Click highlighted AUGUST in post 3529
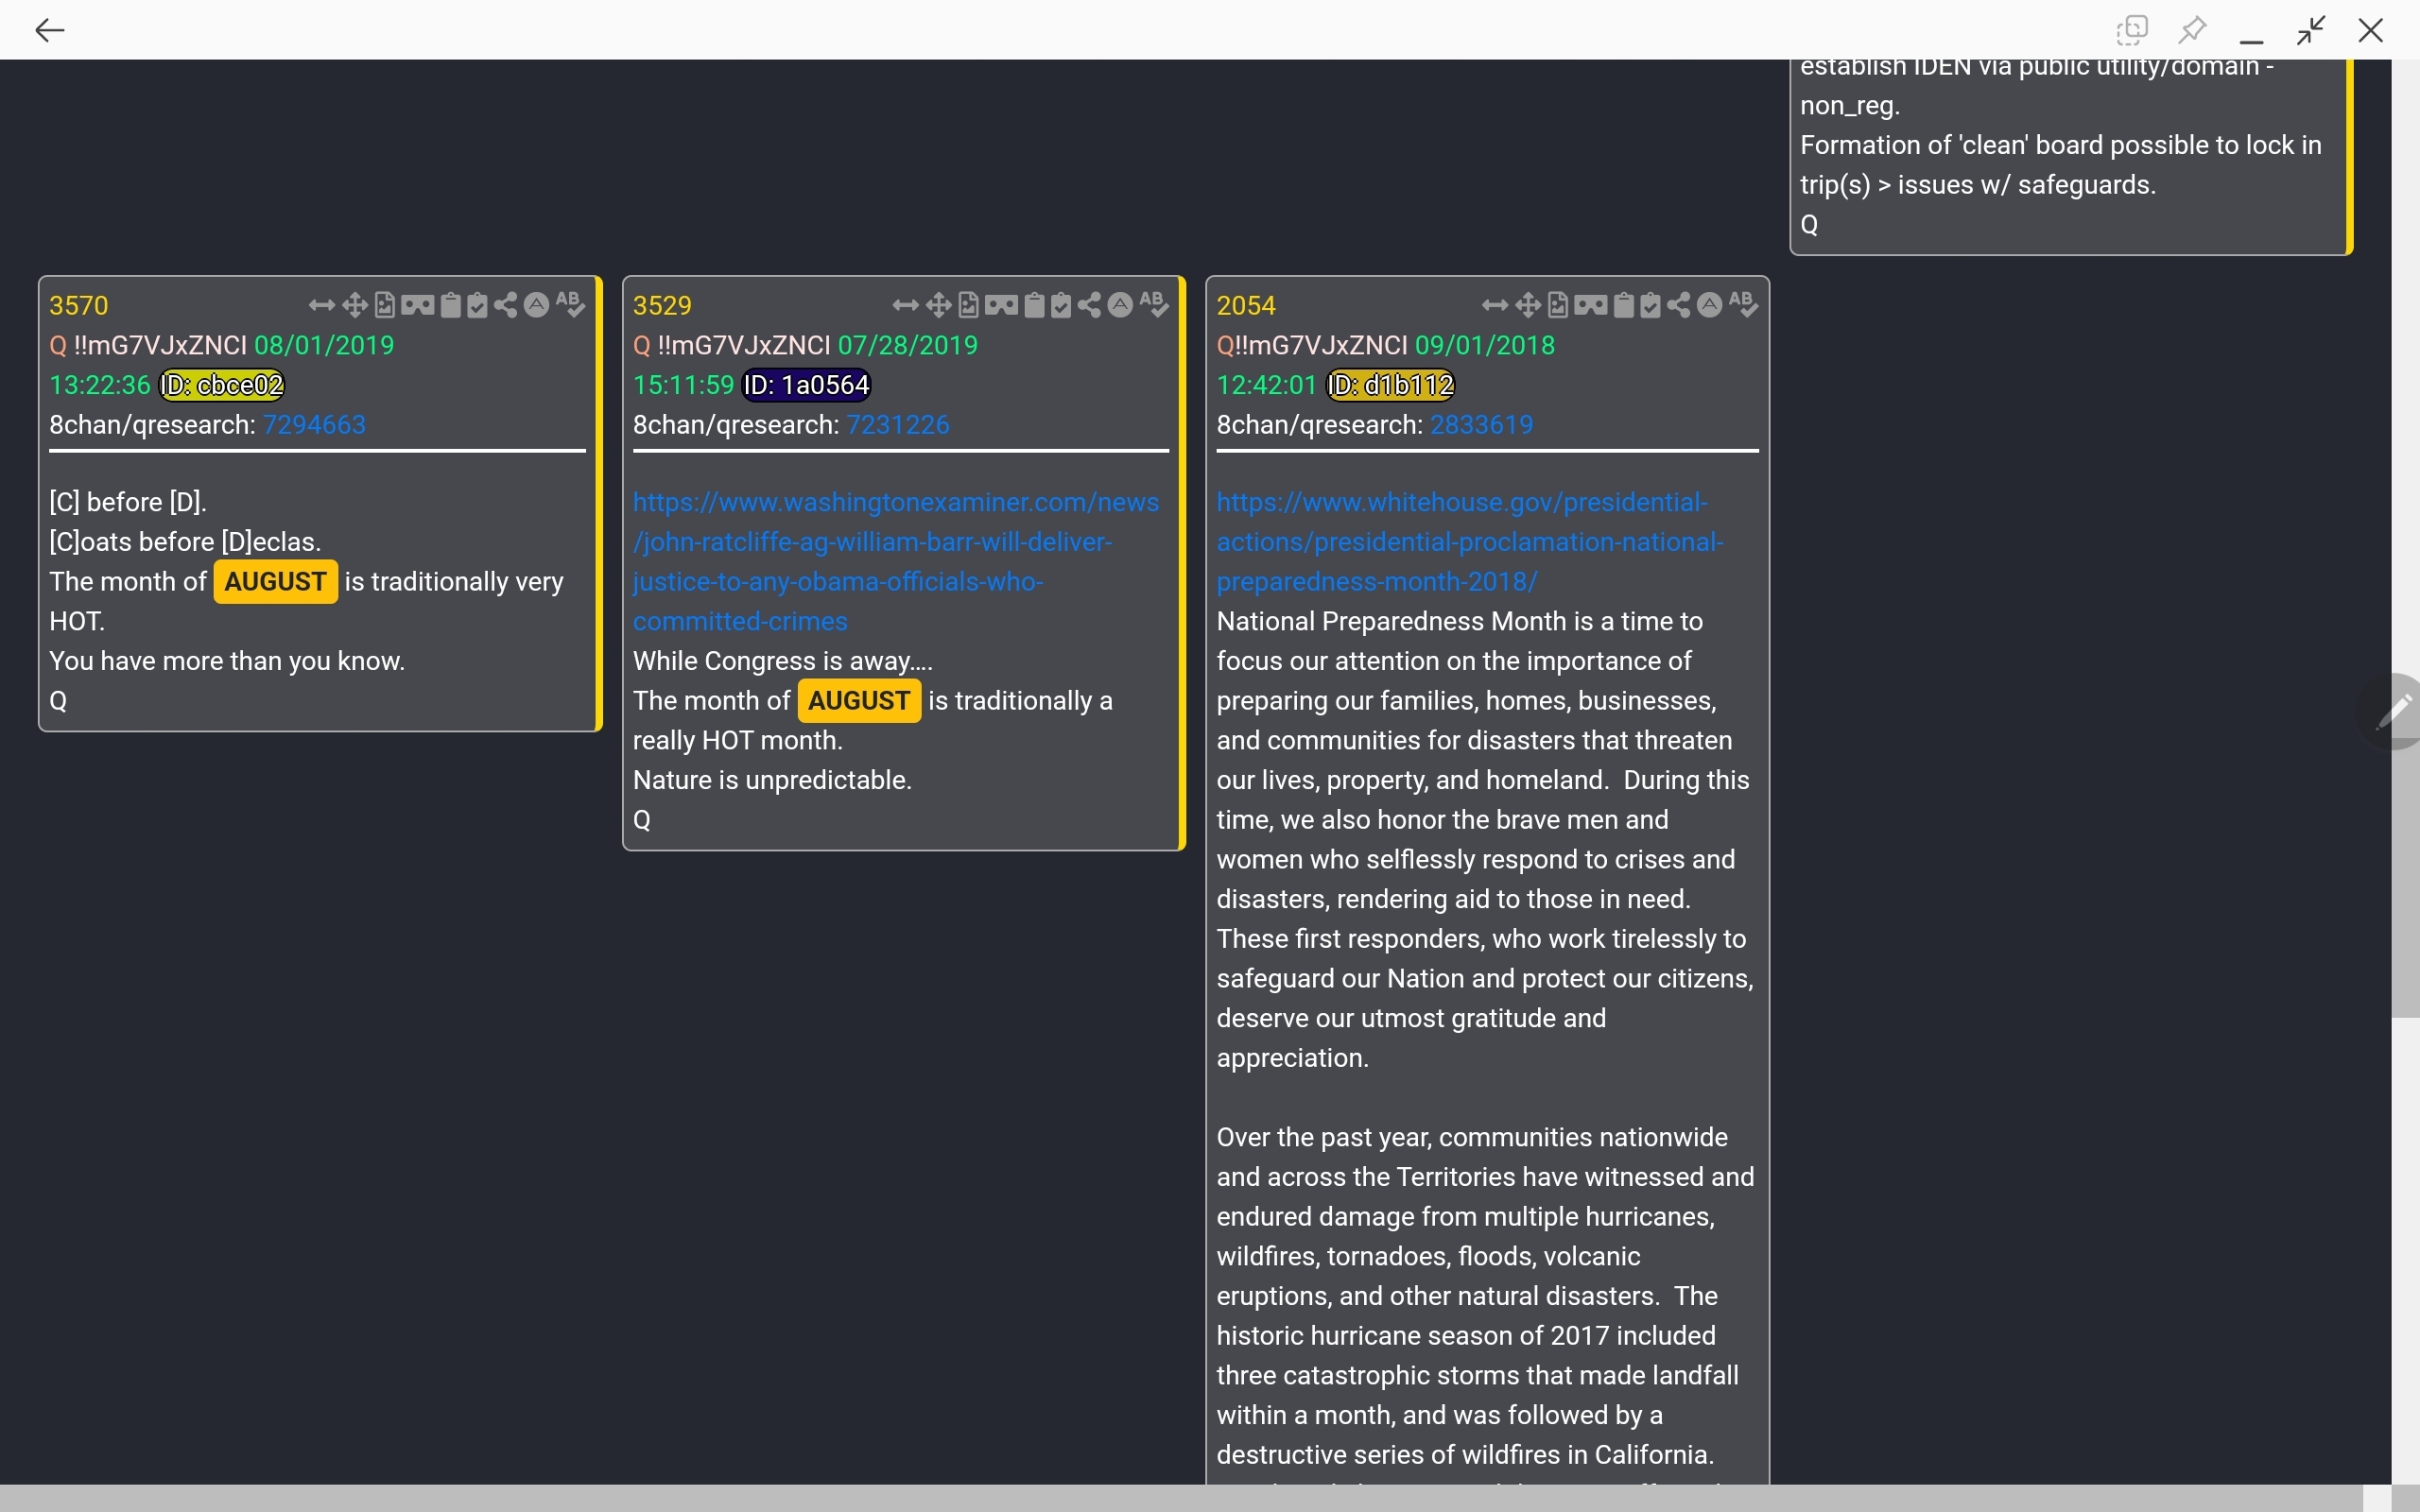The height and width of the screenshot is (1512, 2420). (860, 701)
